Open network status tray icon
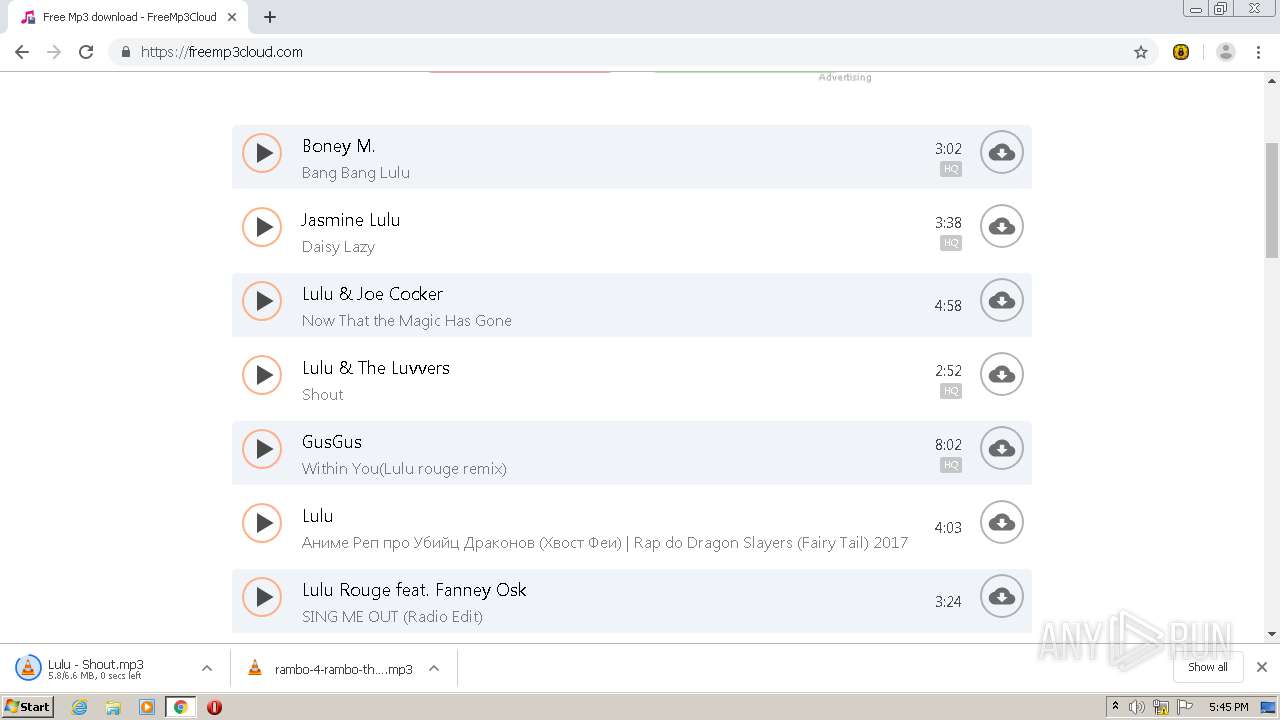This screenshot has width=1280, height=720. pos(1161,707)
